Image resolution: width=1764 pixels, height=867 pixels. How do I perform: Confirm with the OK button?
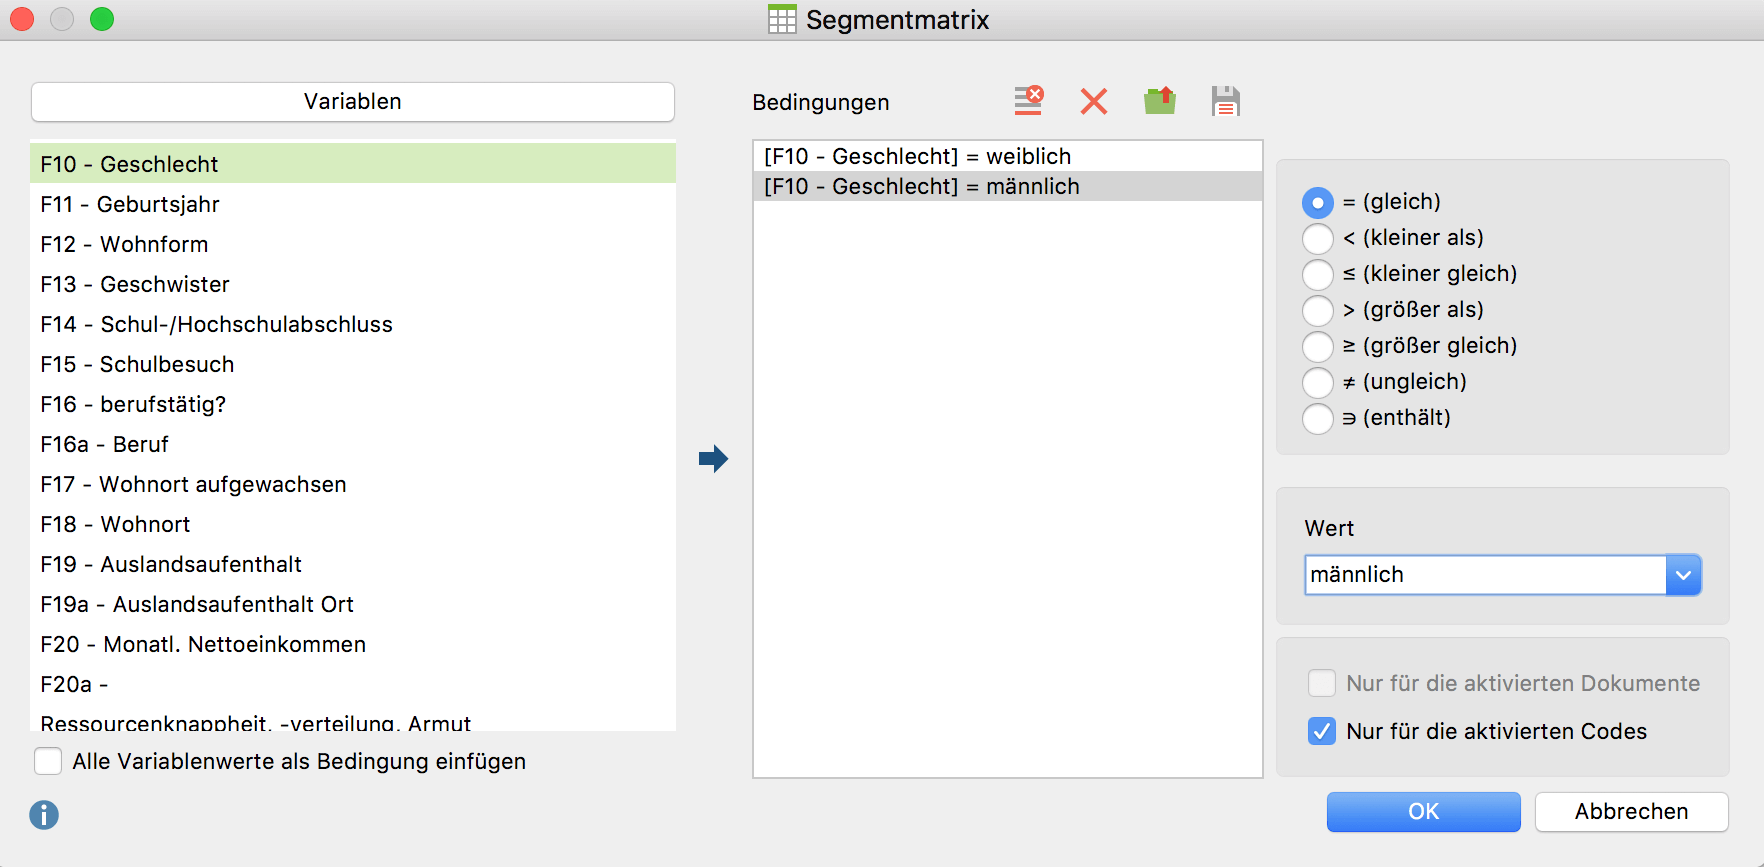pos(1424,812)
